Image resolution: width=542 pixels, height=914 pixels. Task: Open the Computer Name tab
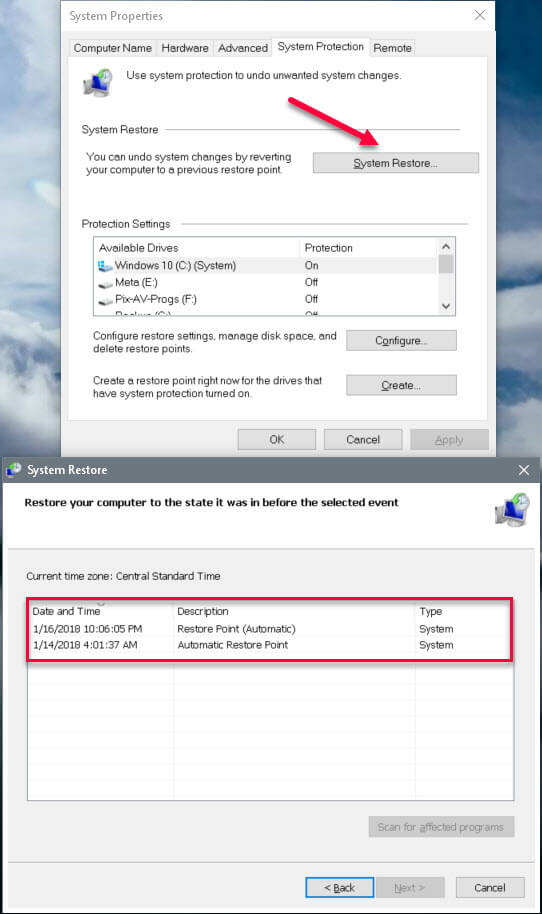(x=112, y=48)
